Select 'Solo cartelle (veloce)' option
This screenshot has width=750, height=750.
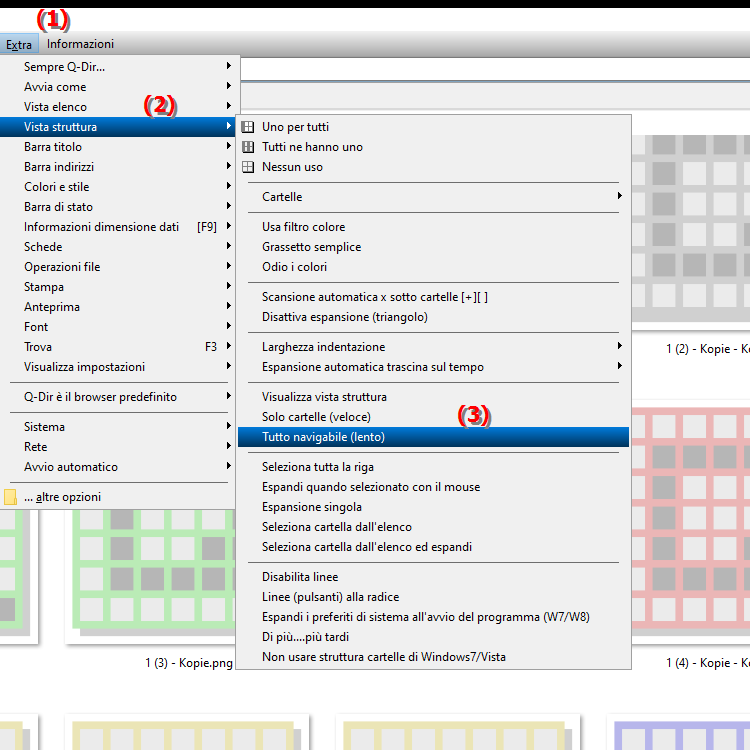pos(433,417)
